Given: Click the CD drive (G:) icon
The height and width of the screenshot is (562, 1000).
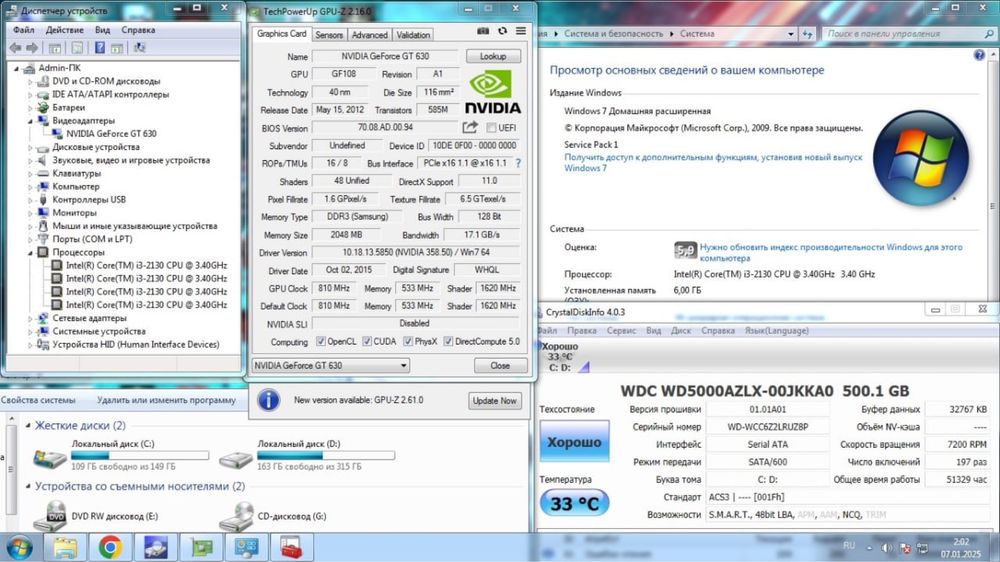Looking at the screenshot, I should pos(235,515).
